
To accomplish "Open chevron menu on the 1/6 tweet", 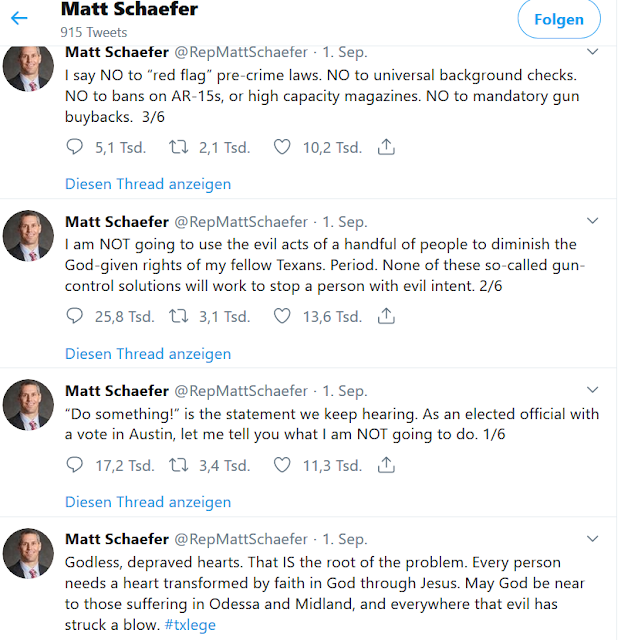I will 592,391.
